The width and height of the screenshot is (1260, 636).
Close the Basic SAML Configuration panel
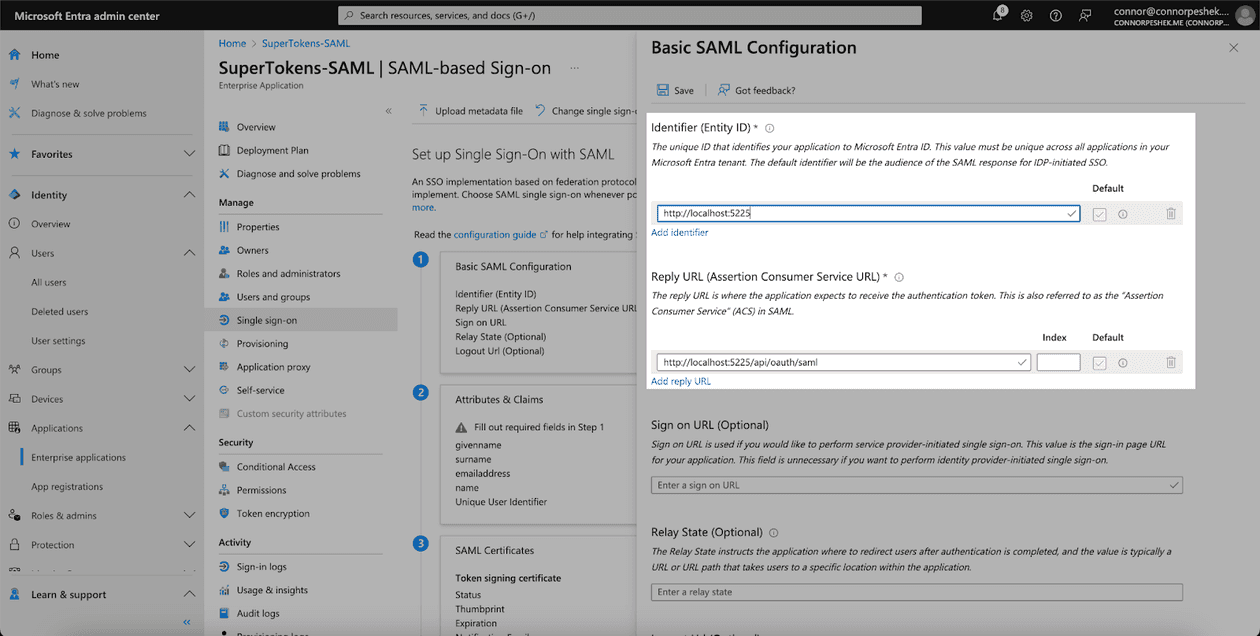(1233, 48)
